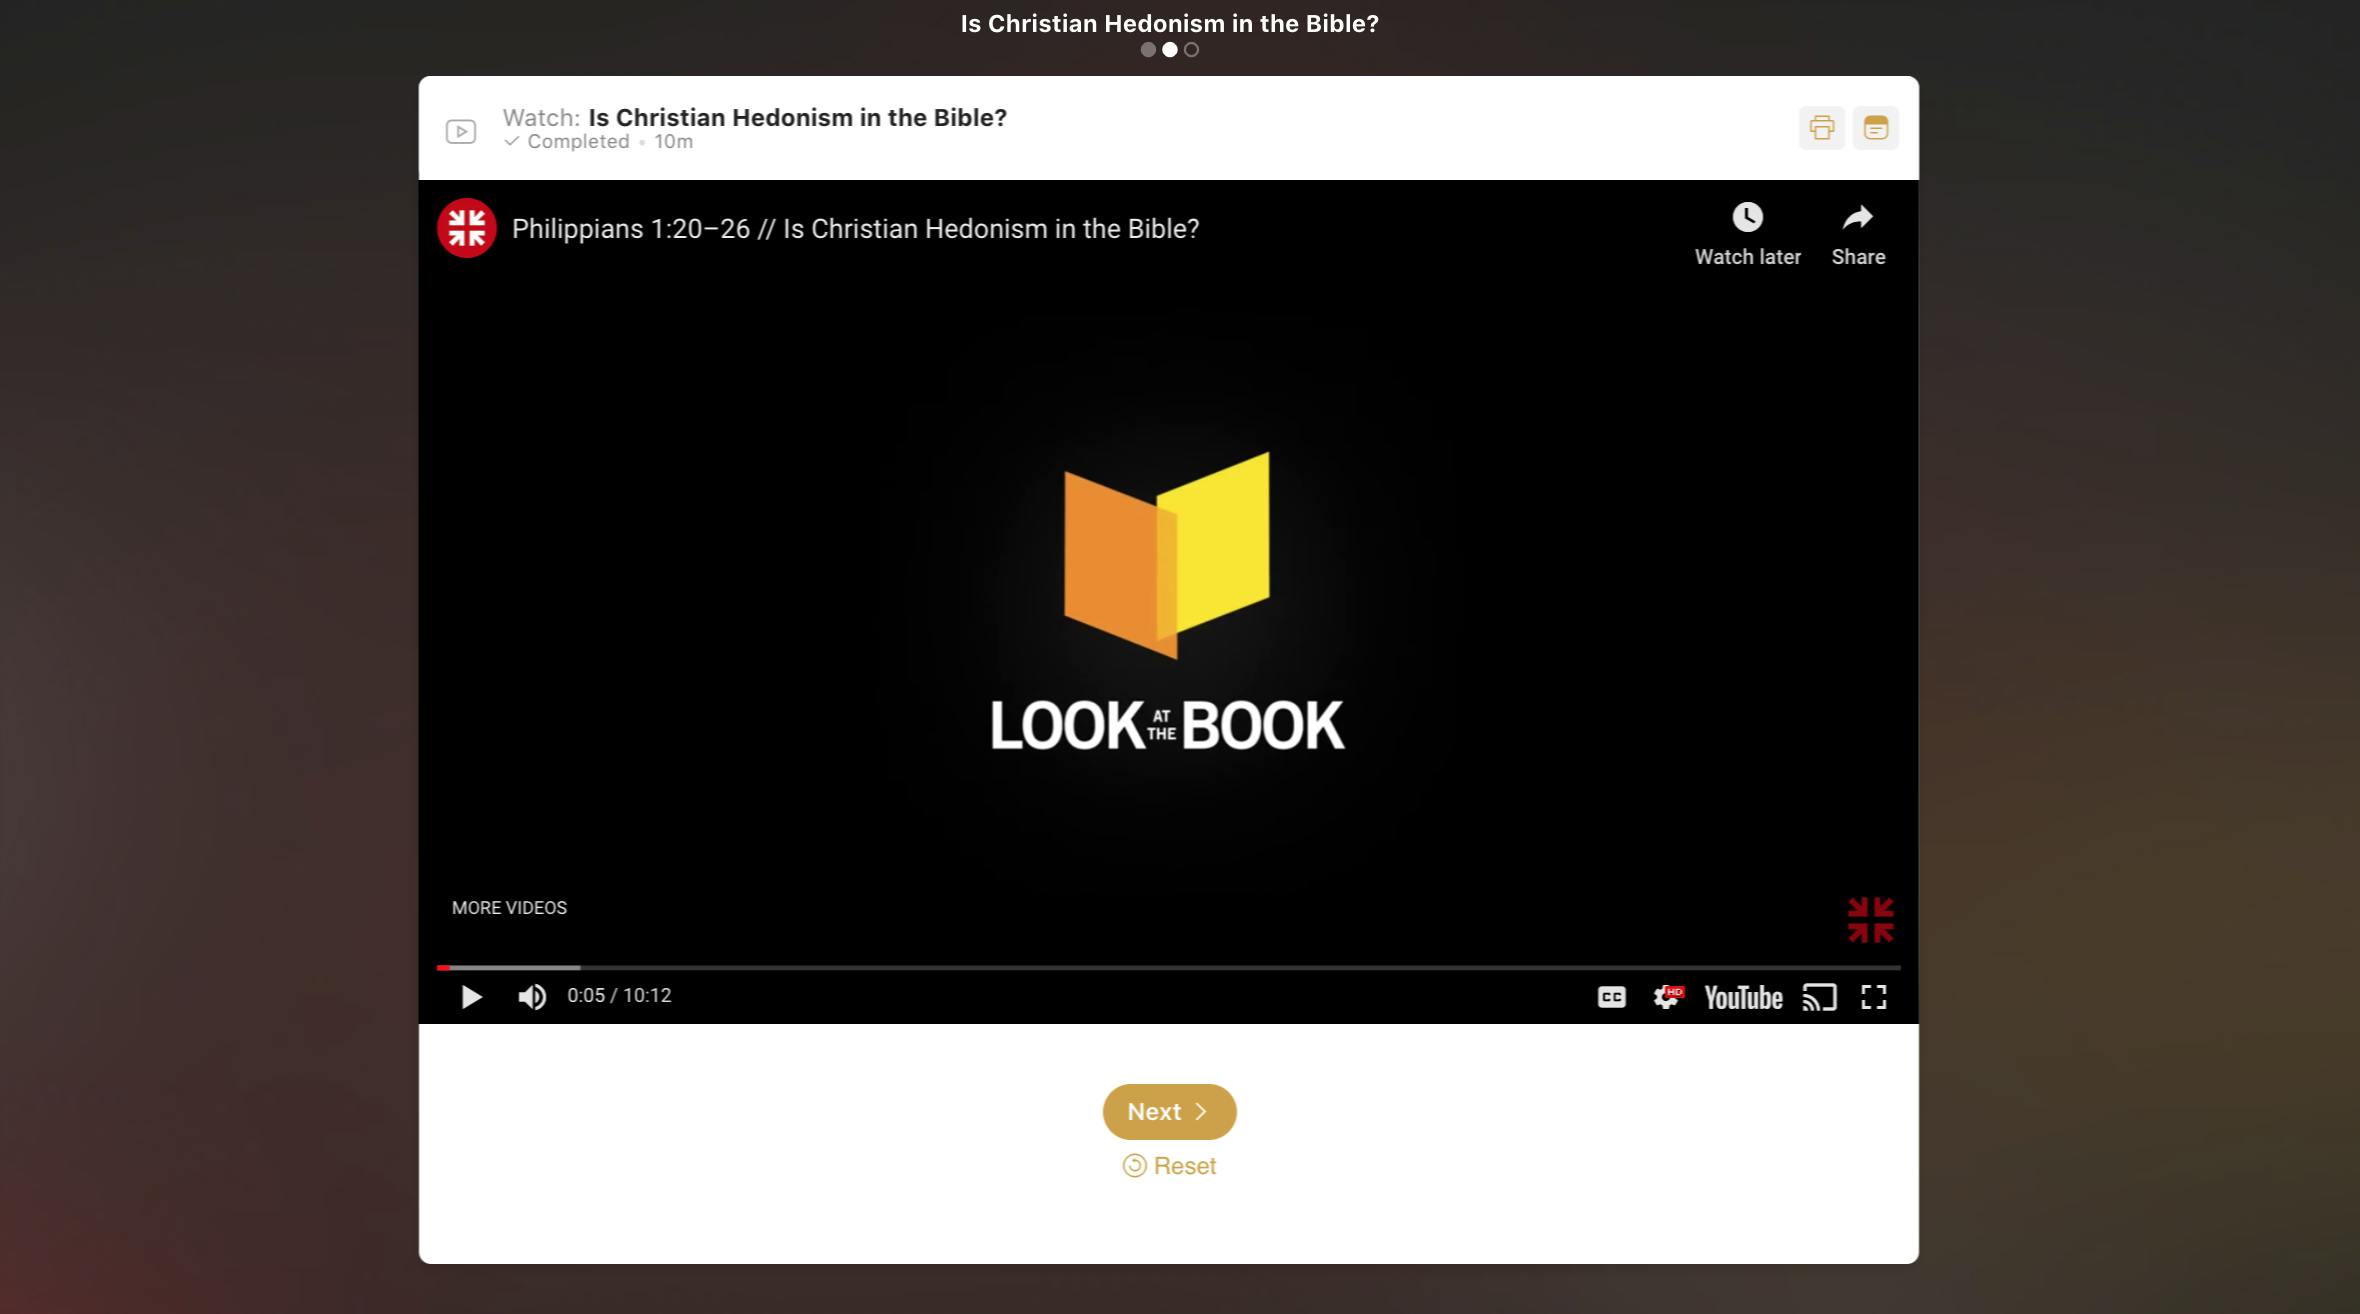Viewport: 2360px width, 1314px height.
Task: Click the Completed status text
Action: [x=578, y=142]
